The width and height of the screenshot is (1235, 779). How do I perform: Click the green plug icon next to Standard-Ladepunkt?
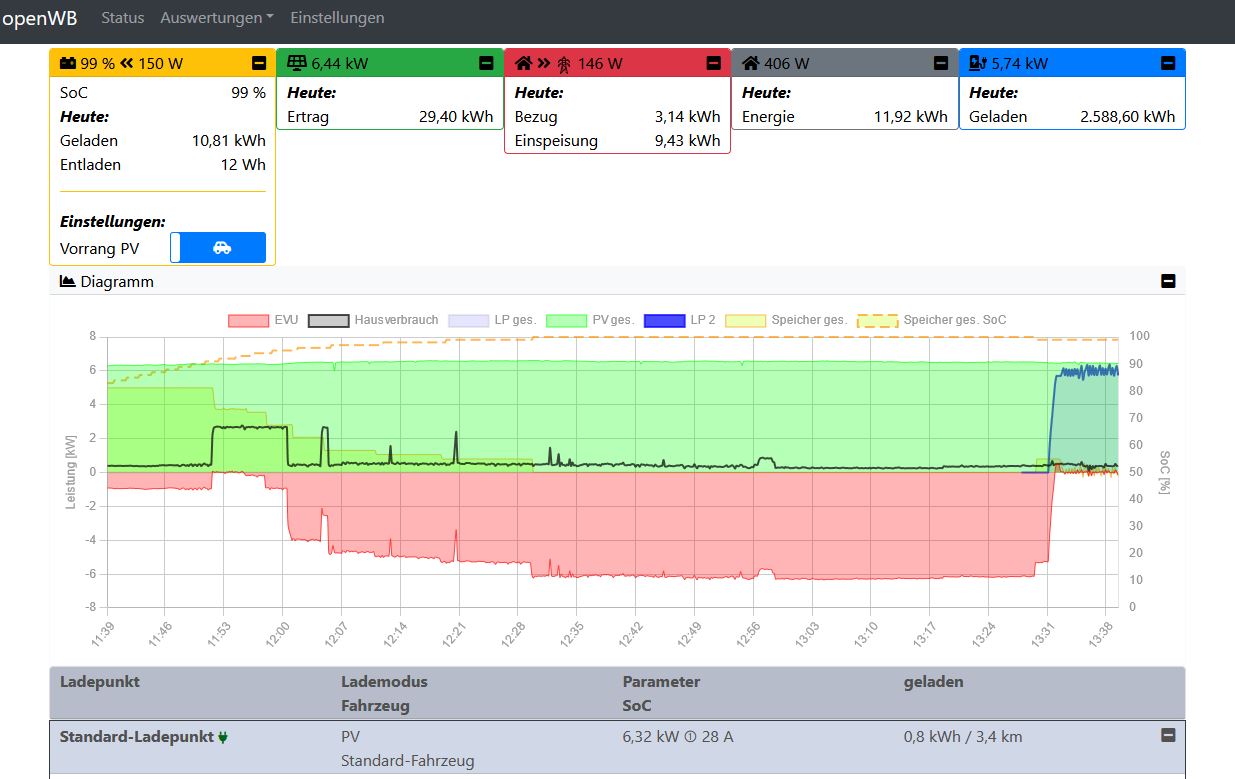[223, 737]
